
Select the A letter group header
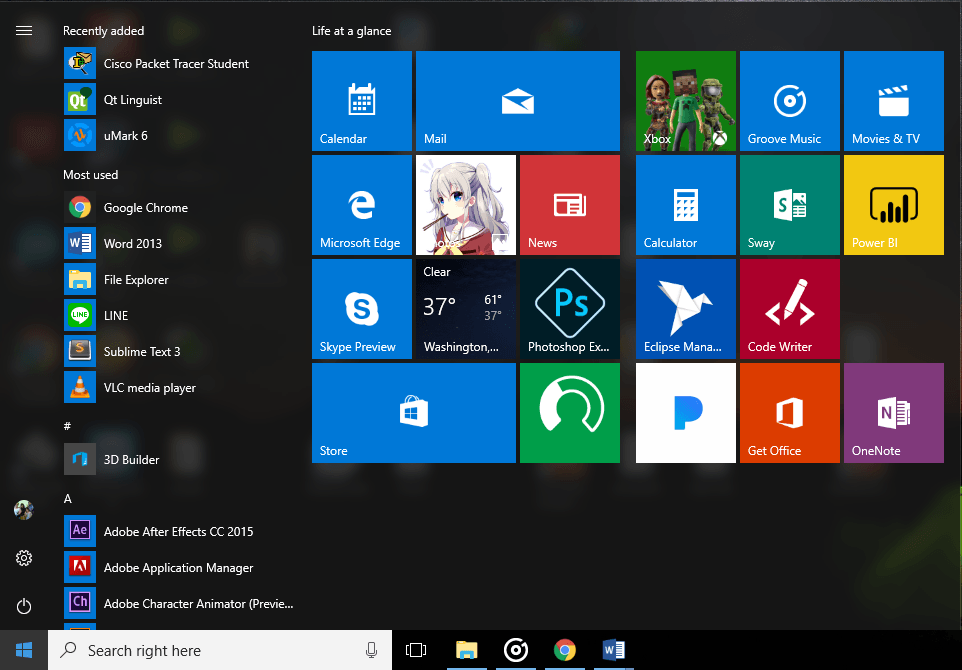pos(67,499)
